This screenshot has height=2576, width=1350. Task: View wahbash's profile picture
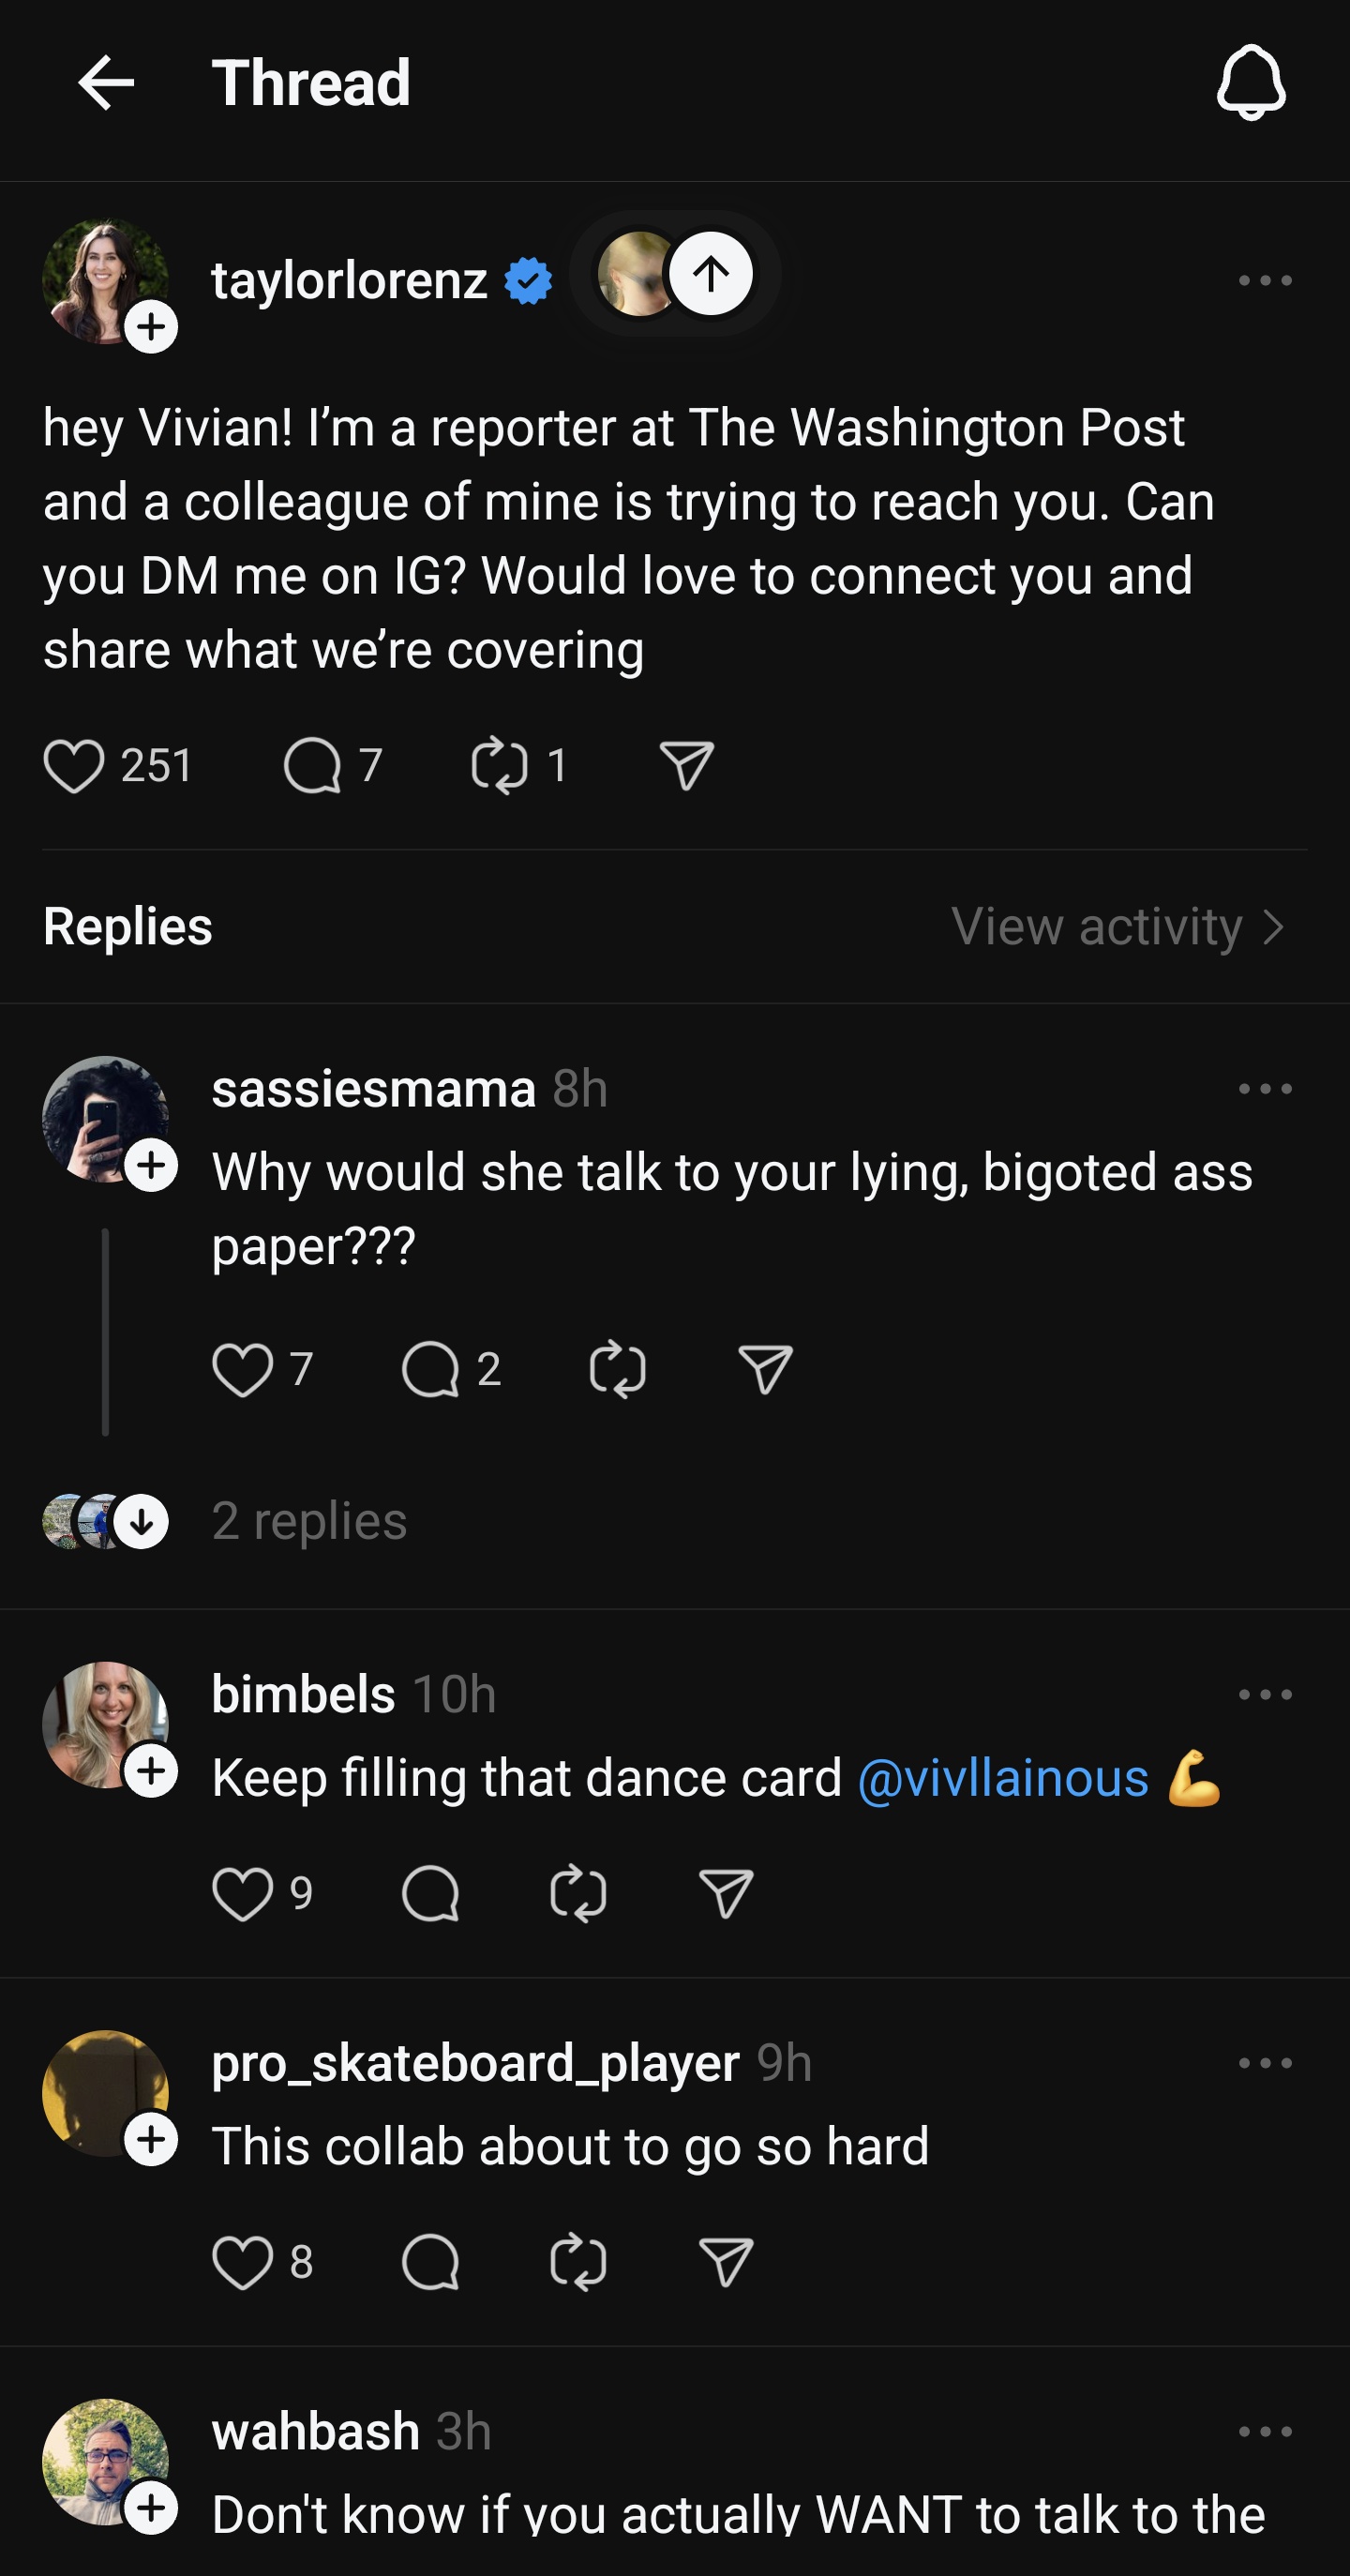tap(105, 2461)
